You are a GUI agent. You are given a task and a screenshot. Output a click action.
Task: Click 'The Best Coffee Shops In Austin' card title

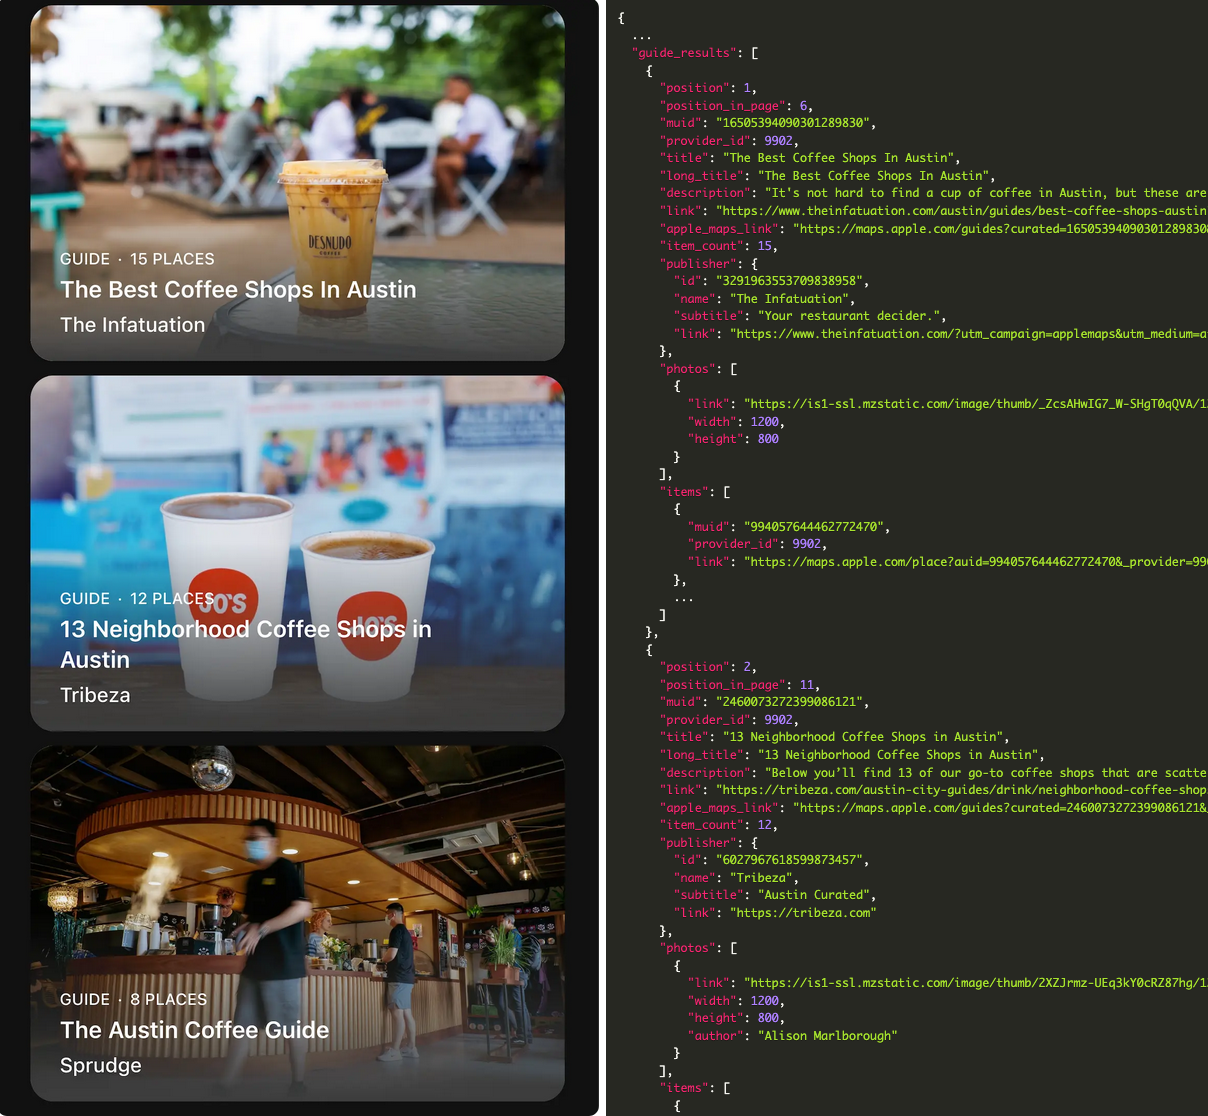coord(238,290)
